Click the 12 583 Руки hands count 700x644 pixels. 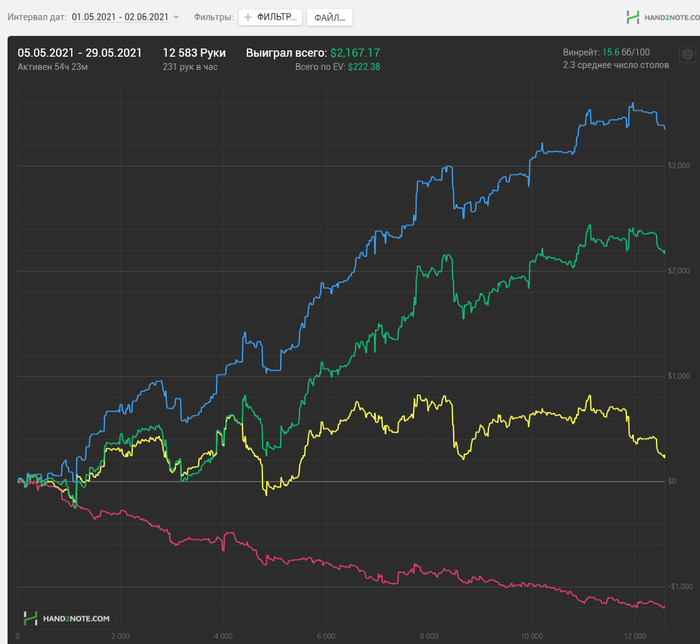pyautogui.click(x=194, y=53)
